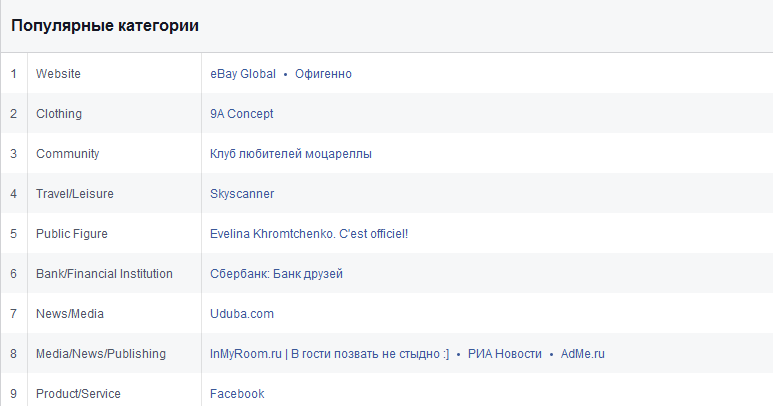Select the Public Figure category cell

(71, 234)
